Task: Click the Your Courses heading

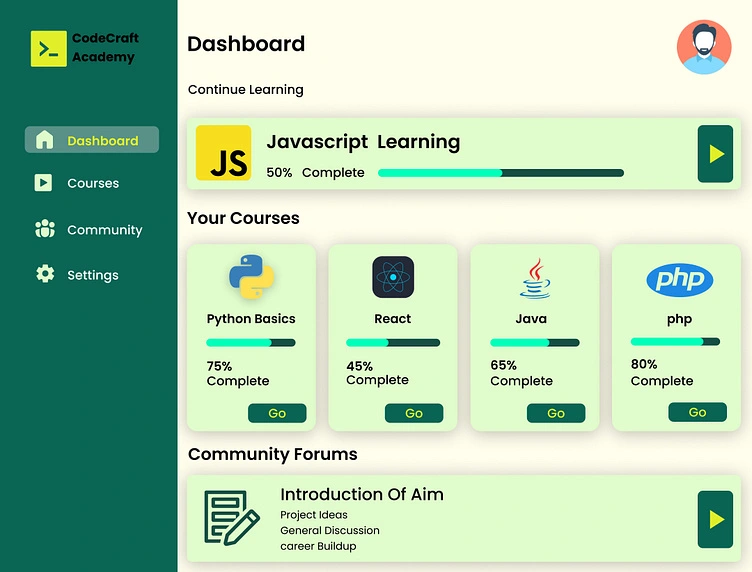Action: click(243, 218)
